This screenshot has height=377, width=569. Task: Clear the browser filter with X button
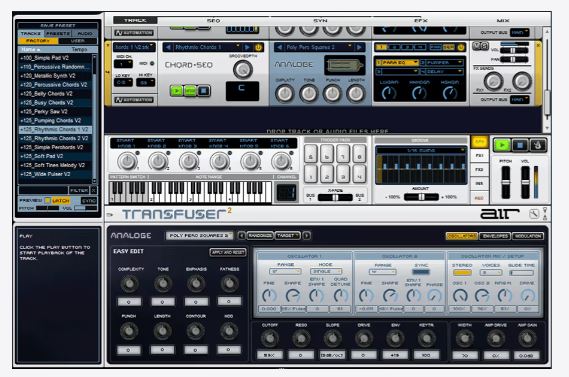[94, 190]
